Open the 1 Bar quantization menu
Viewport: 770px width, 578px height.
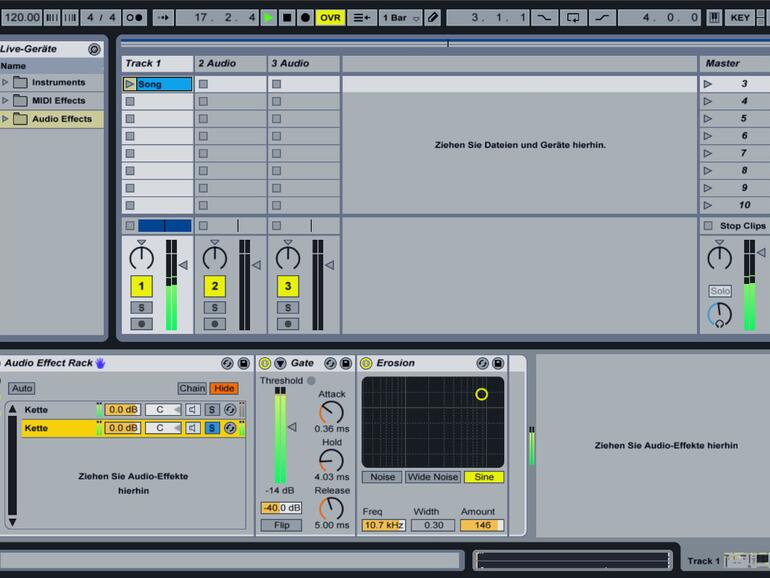pos(399,17)
